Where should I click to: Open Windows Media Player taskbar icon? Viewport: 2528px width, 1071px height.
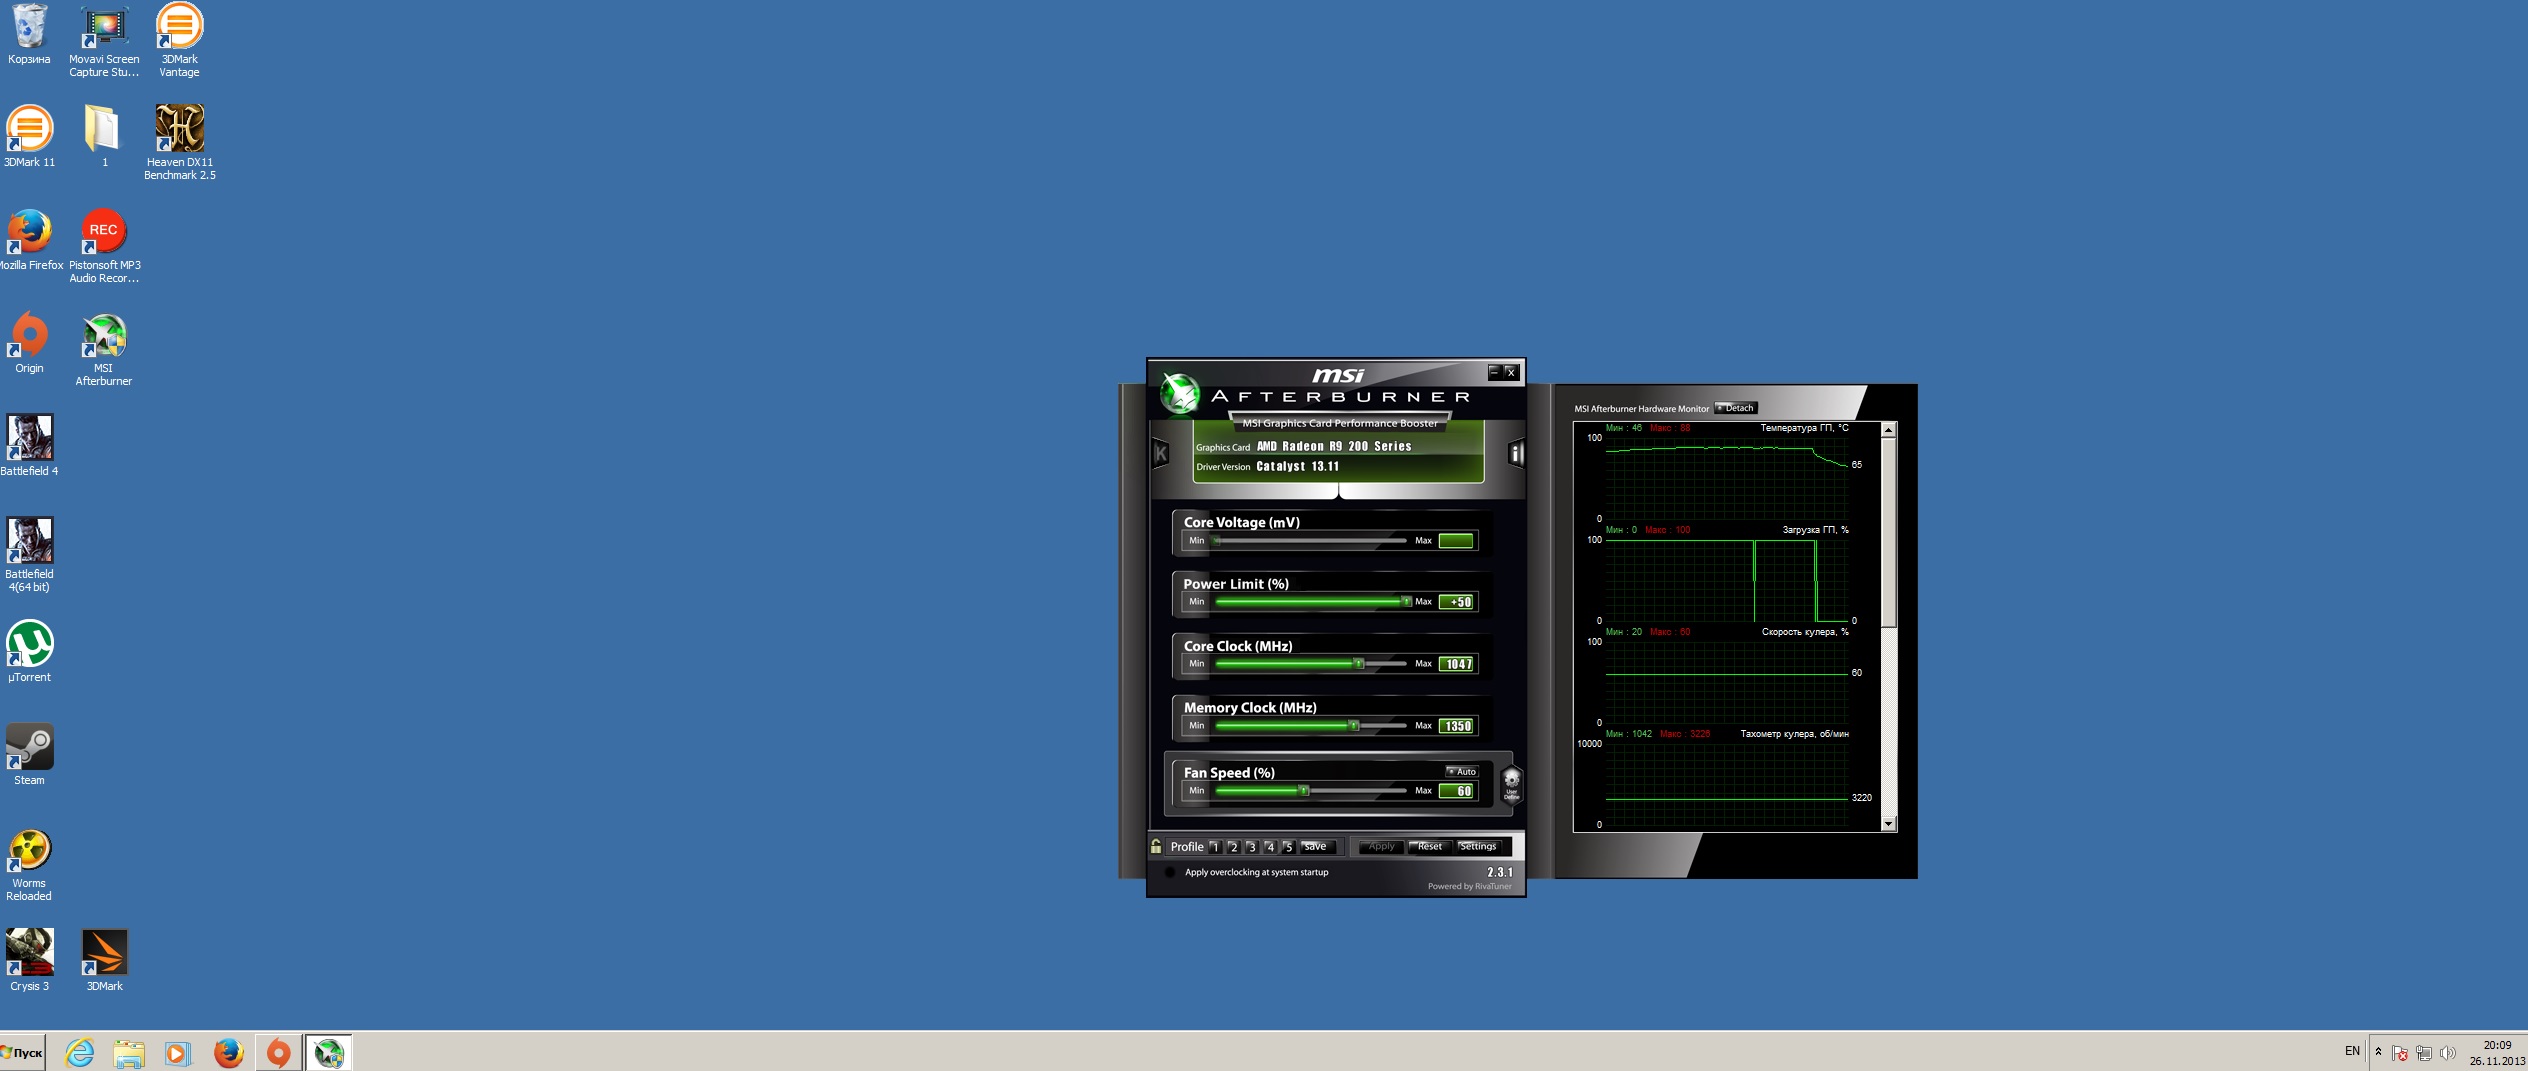[x=178, y=1052]
